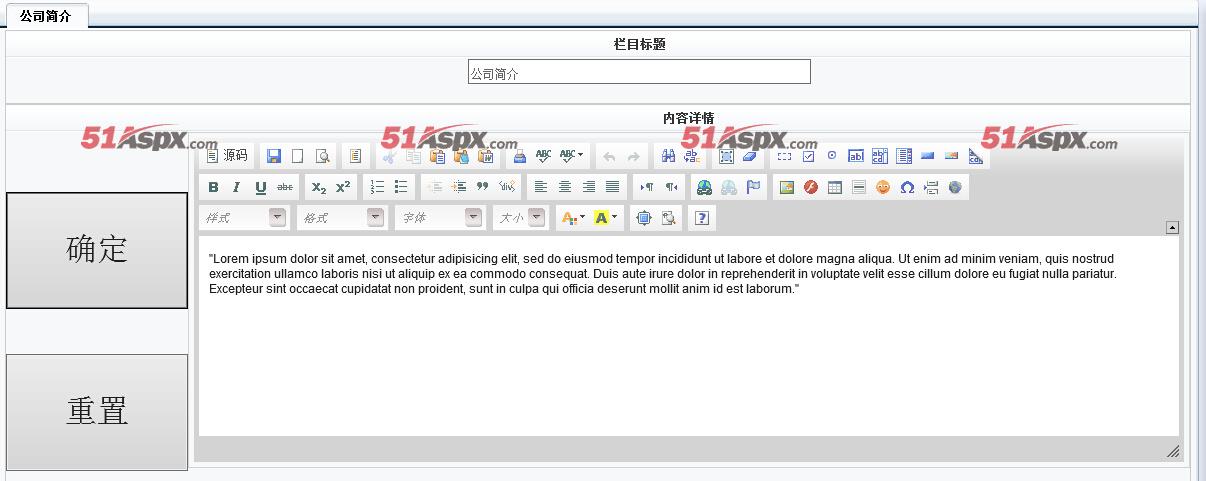This screenshot has height=481, width=1206.
Task: Click the Remove Format eraser icon
Action: (751, 156)
